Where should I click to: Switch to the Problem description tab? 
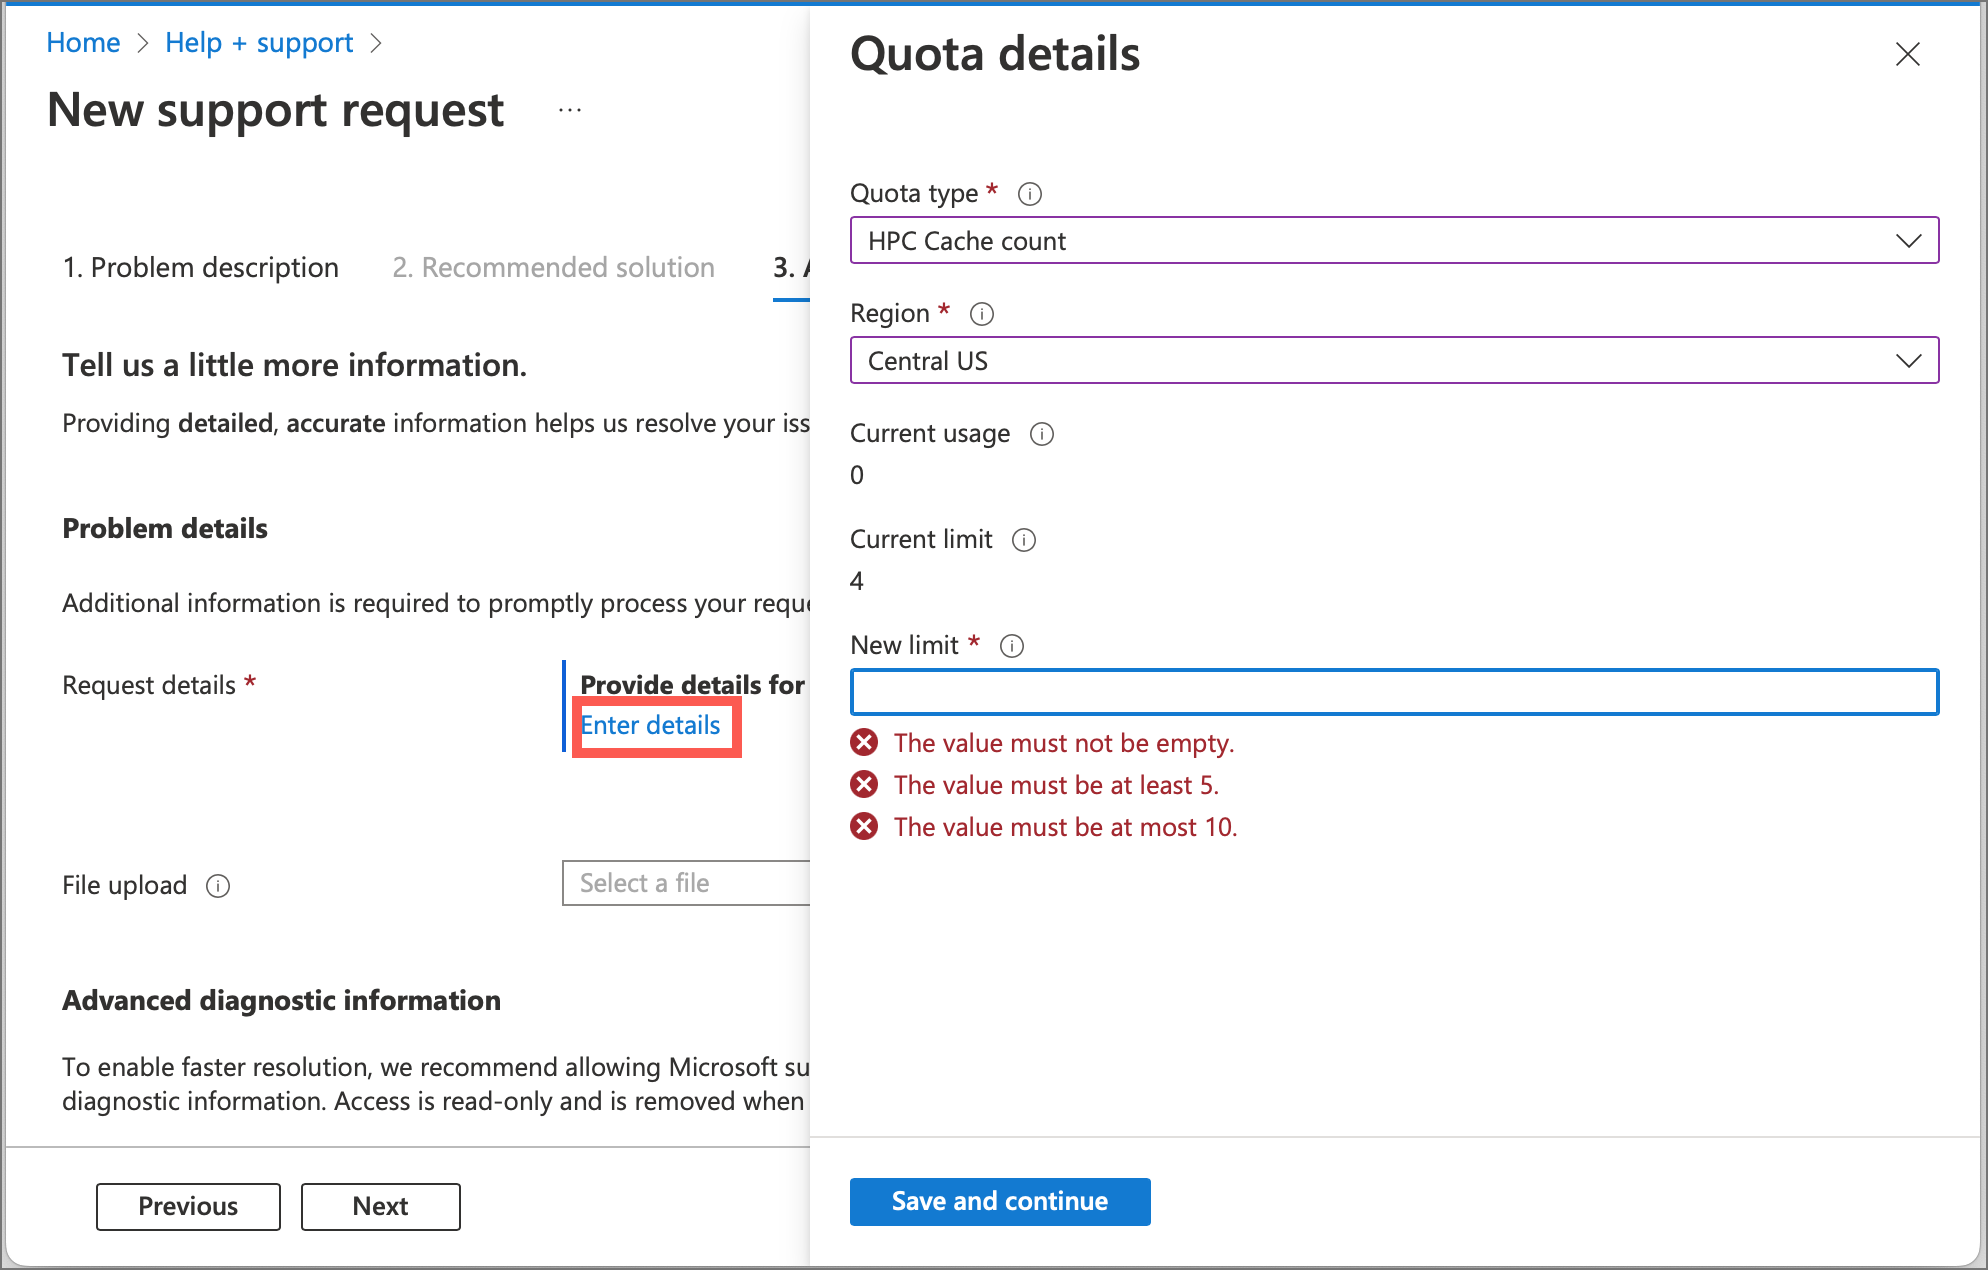point(200,267)
